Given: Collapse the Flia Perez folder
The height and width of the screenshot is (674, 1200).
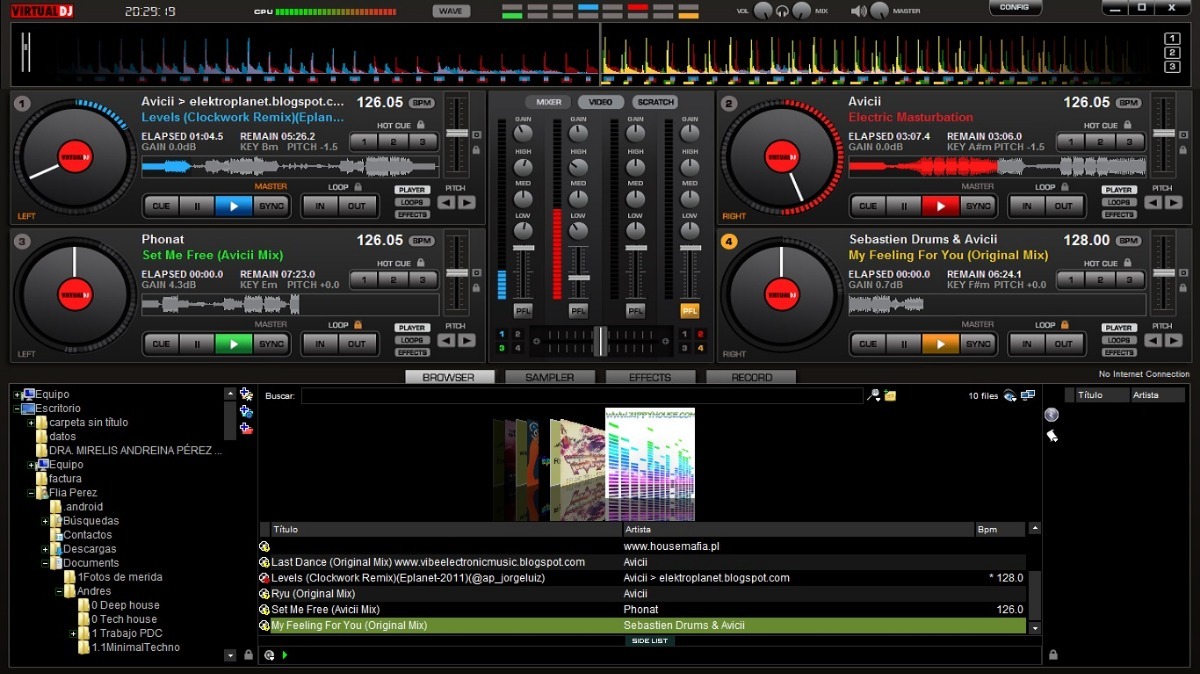Looking at the screenshot, I should [x=31, y=493].
